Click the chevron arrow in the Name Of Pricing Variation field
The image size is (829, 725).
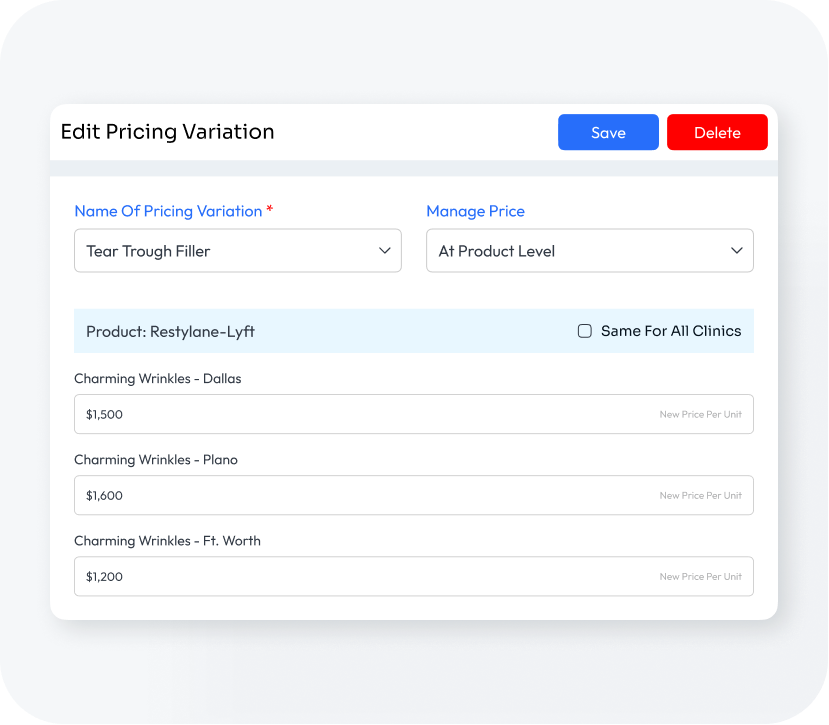385,251
